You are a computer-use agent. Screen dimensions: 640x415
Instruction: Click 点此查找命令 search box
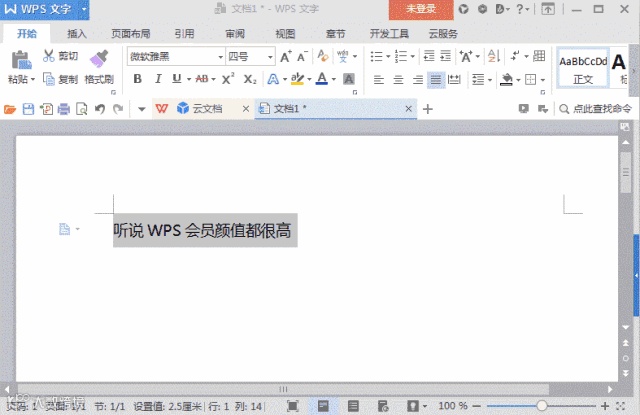[596, 109]
